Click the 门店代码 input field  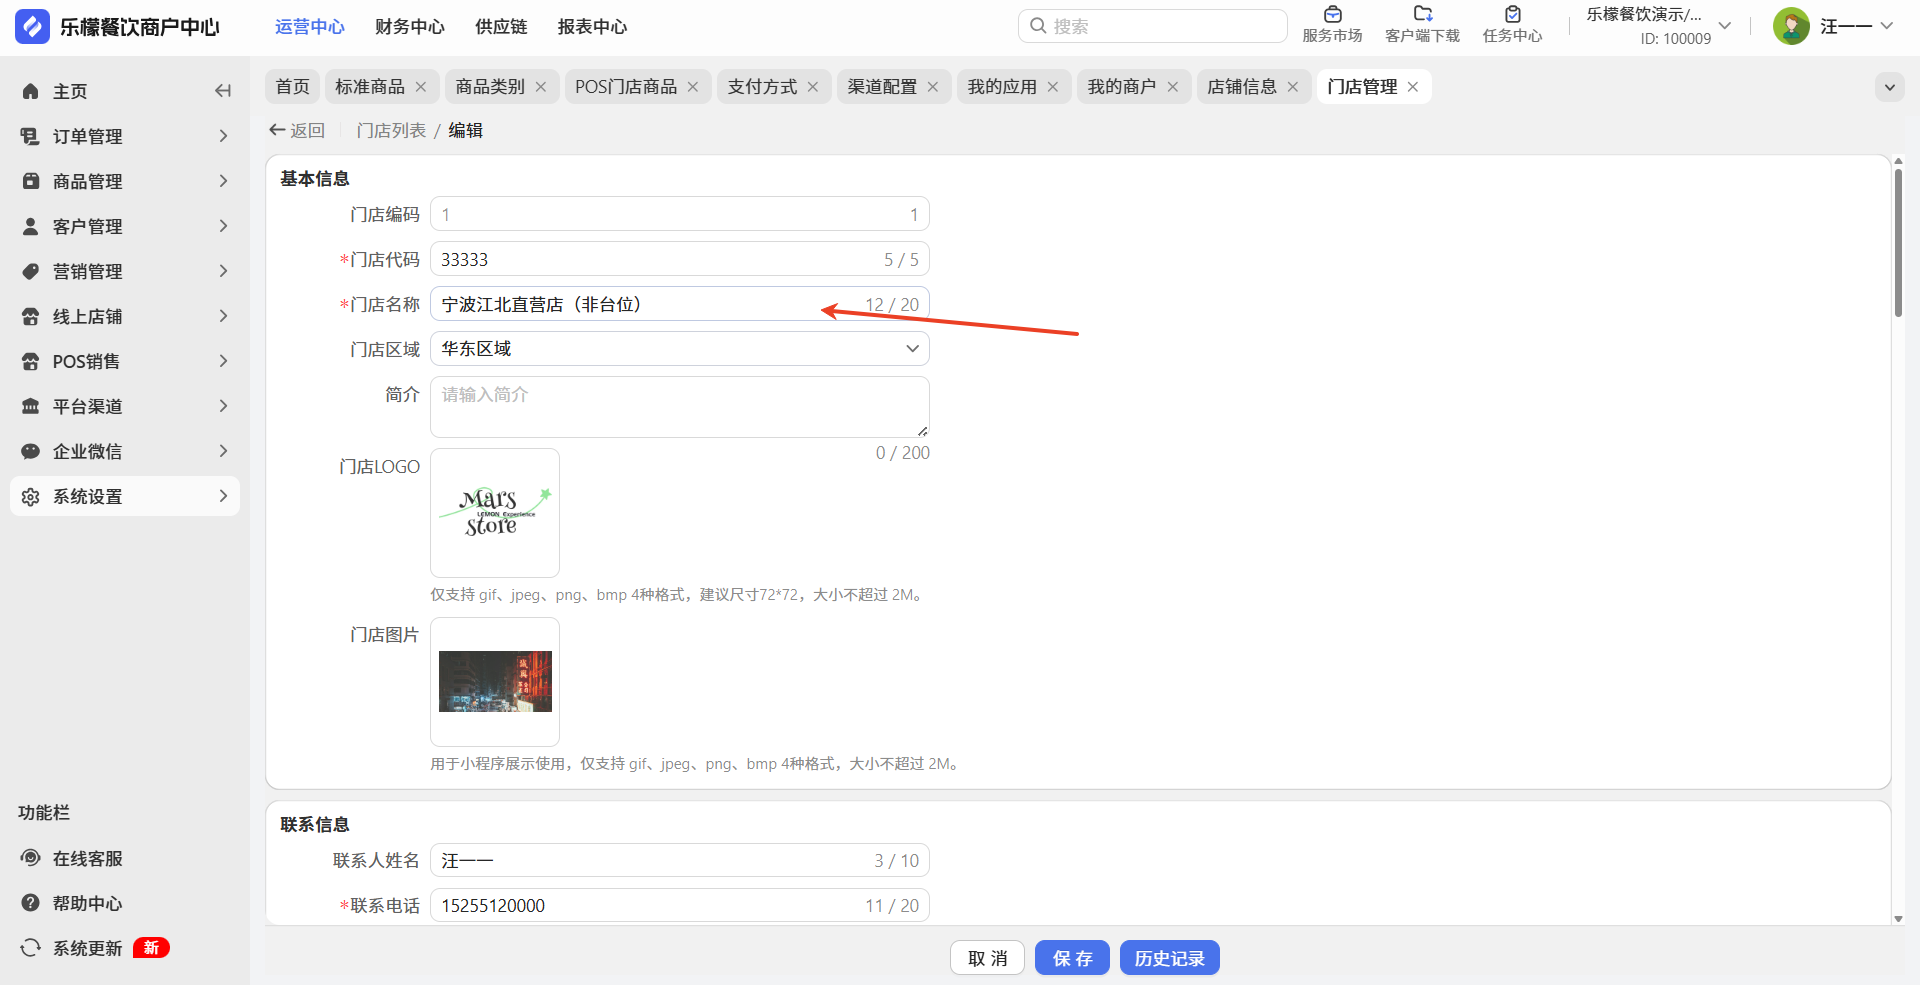(680, 259)
